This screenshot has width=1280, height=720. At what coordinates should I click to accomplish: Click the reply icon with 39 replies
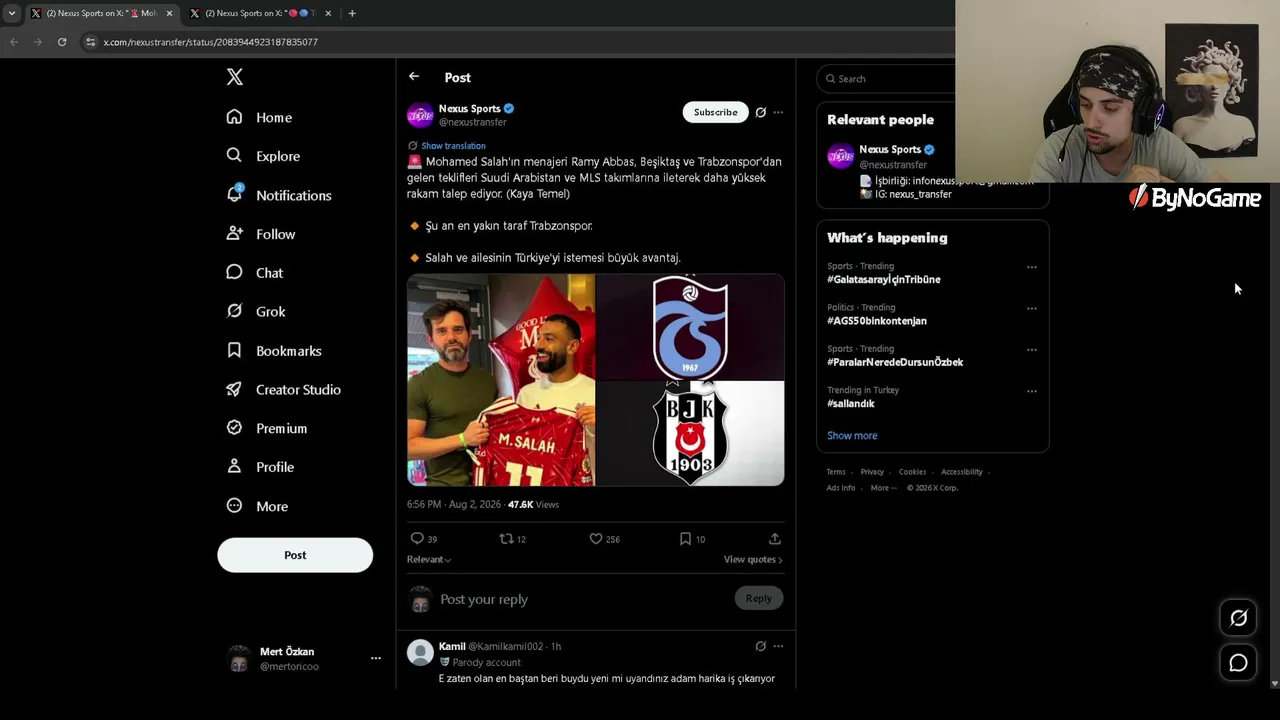418,539
